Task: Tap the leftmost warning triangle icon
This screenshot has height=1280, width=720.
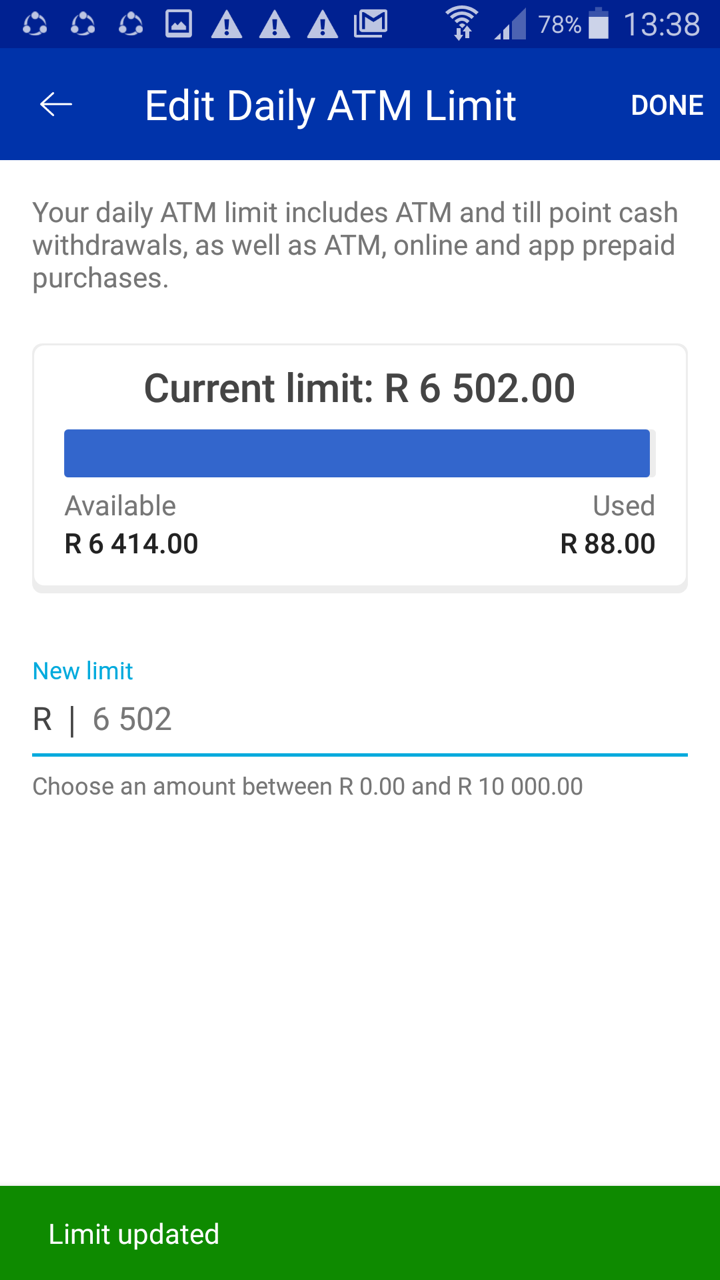Action: pos(227,24)
